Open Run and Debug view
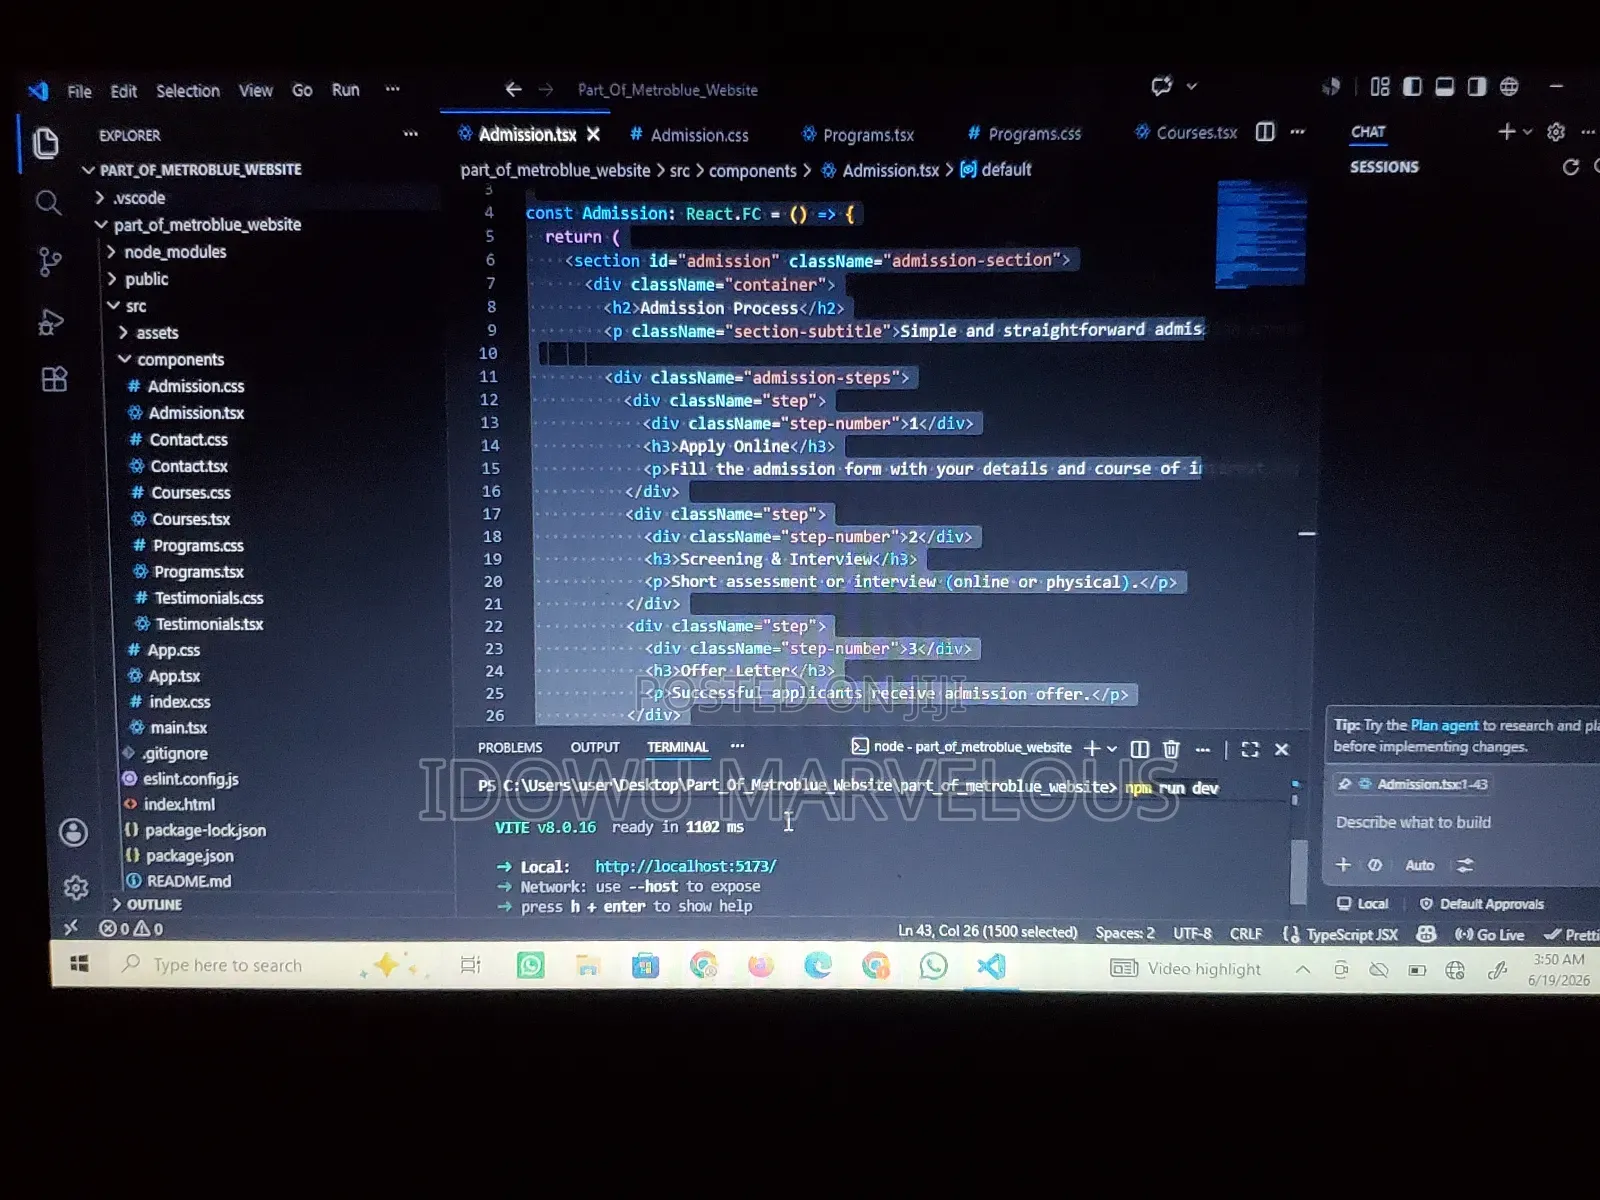The height and width of the screenshot is (1200, 1600). point(51,322)
